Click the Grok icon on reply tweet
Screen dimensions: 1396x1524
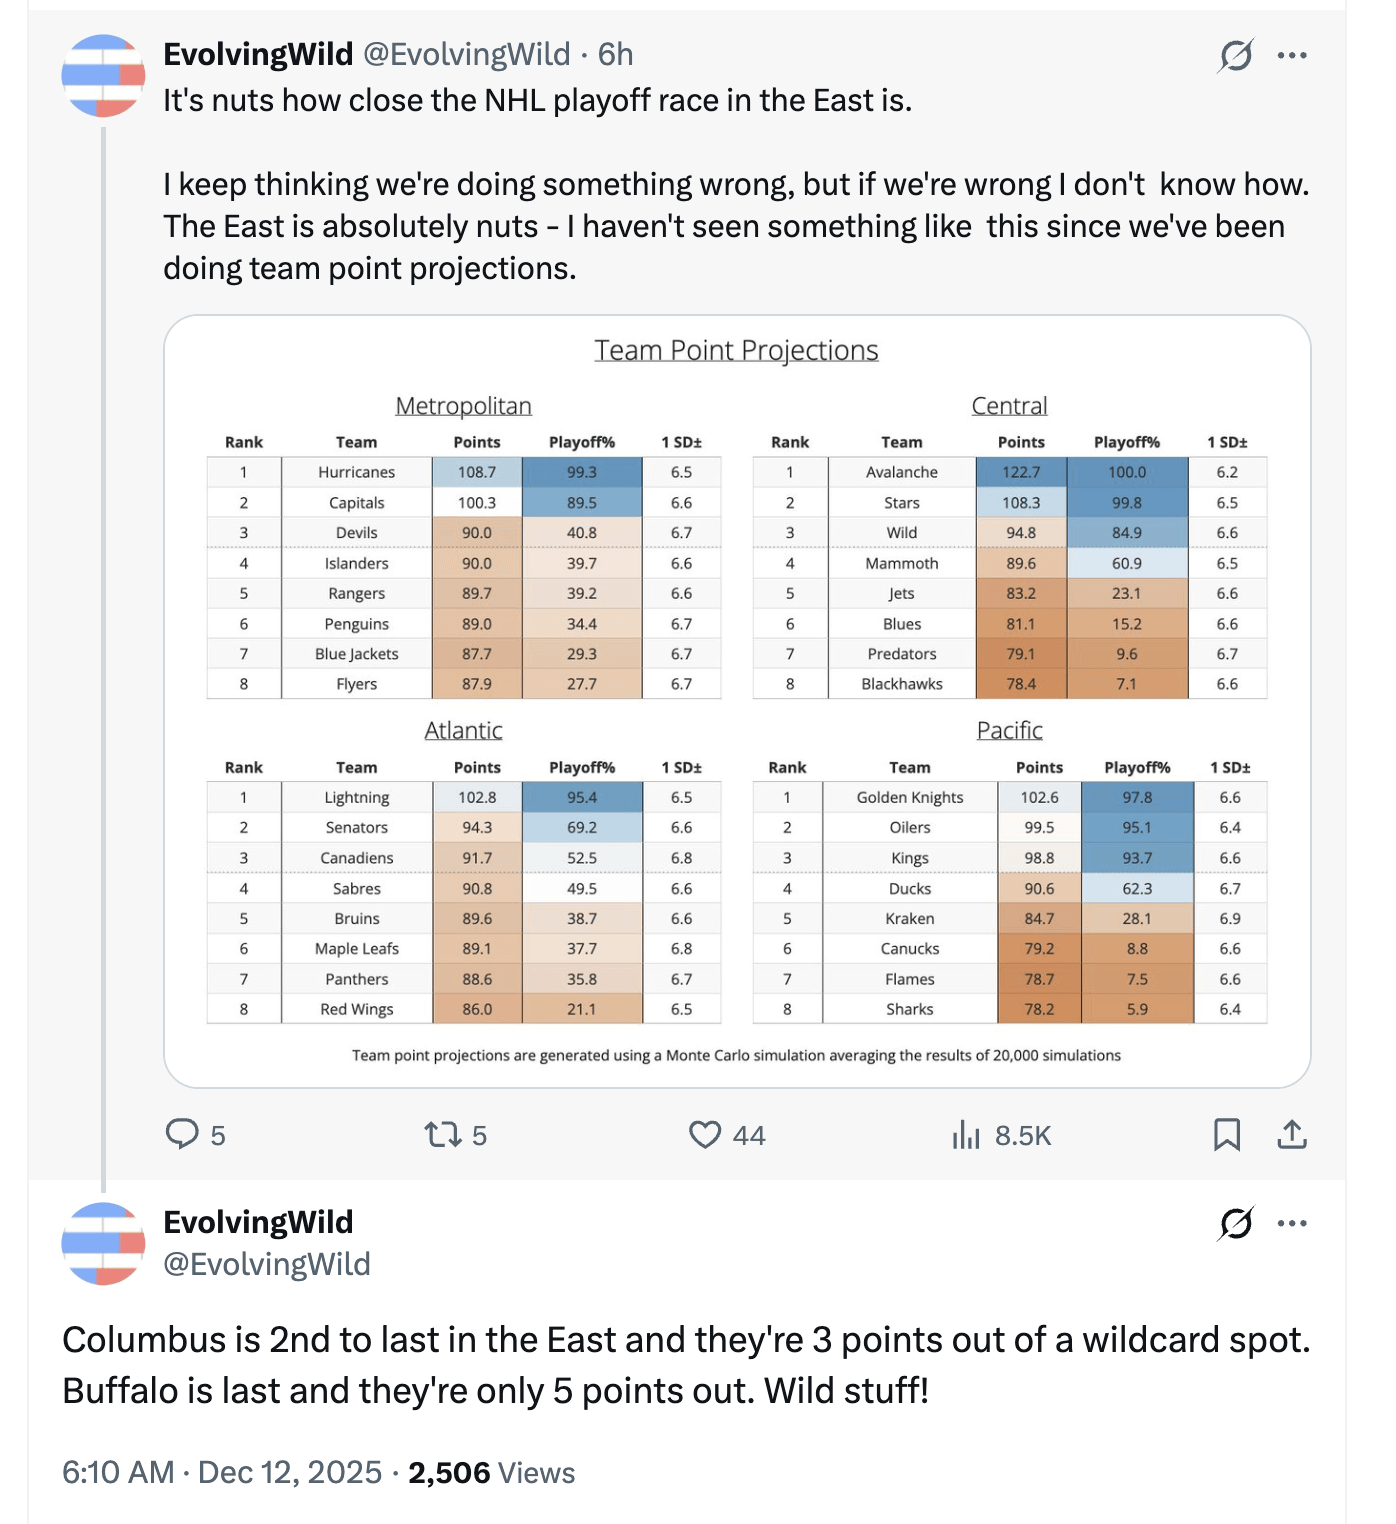tap(1236, 1222)
